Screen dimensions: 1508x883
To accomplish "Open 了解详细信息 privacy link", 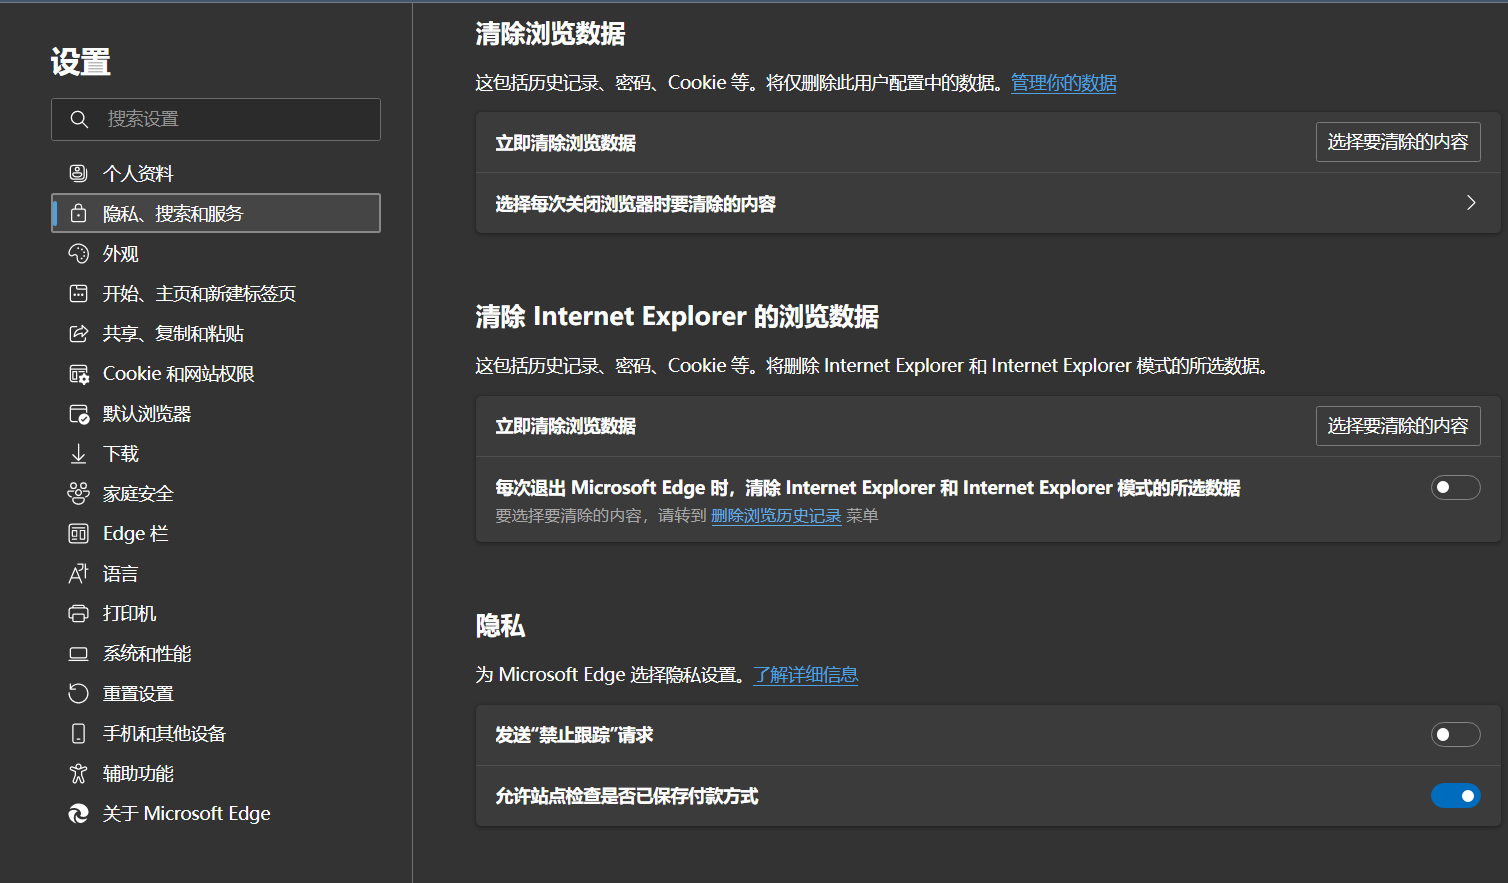I will tap(805, 675).
